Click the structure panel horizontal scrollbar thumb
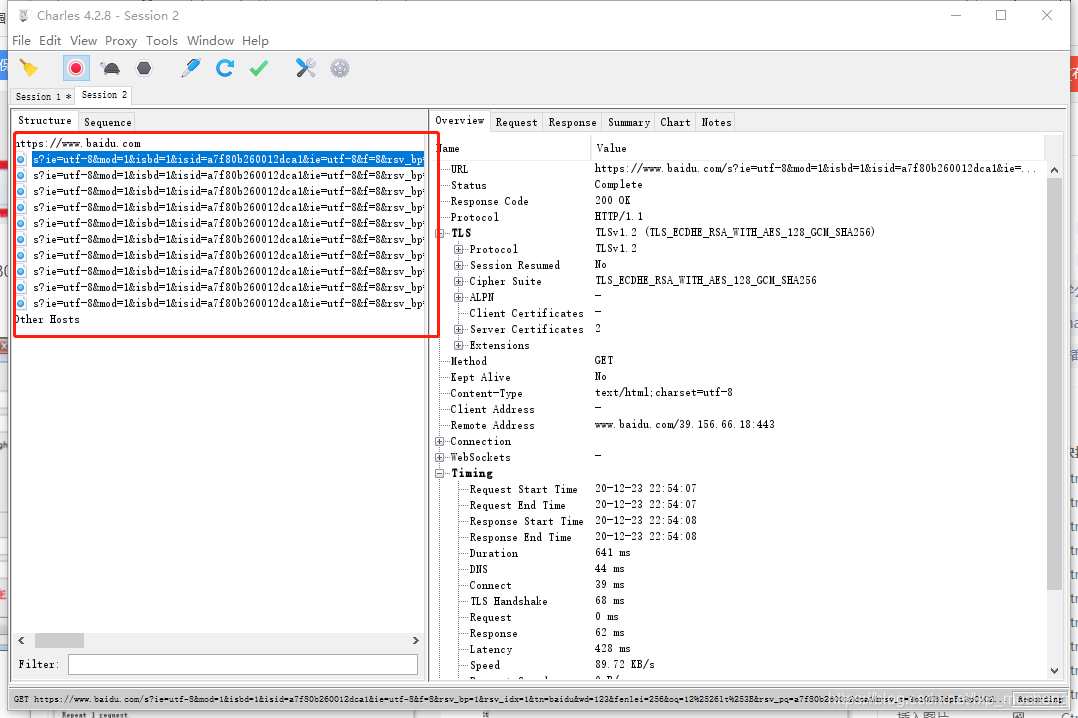Viewport: 1078px width, 718px height. click(59, 640)
